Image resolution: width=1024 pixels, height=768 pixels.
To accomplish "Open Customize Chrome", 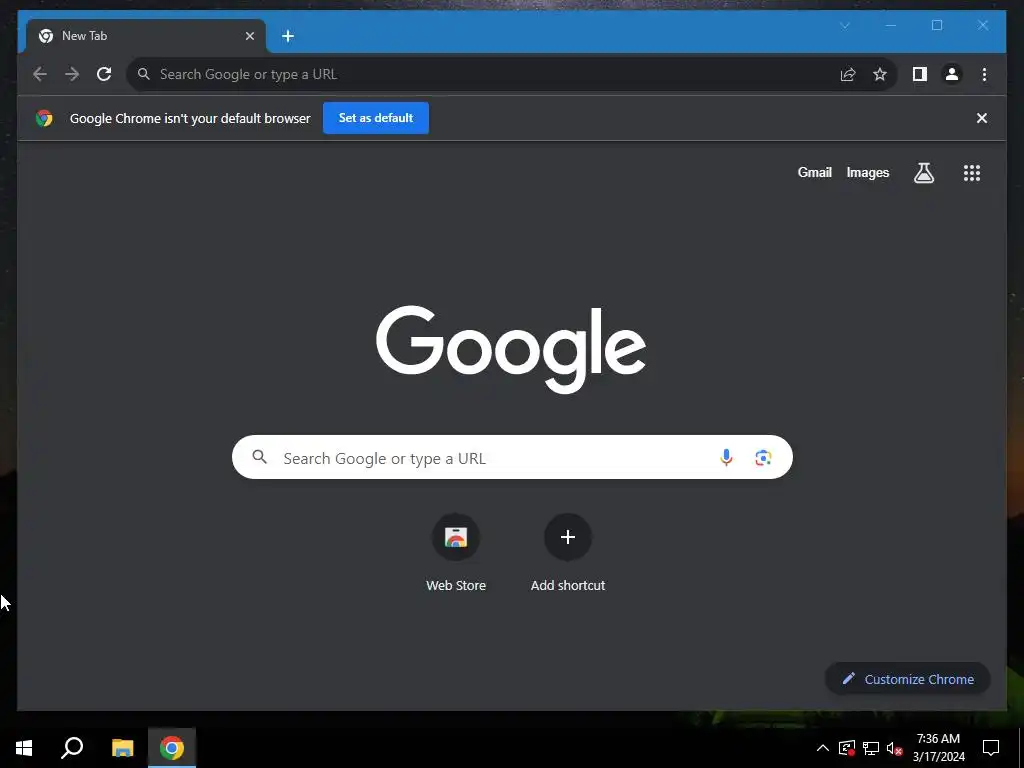I will click(x=908, y=679).
